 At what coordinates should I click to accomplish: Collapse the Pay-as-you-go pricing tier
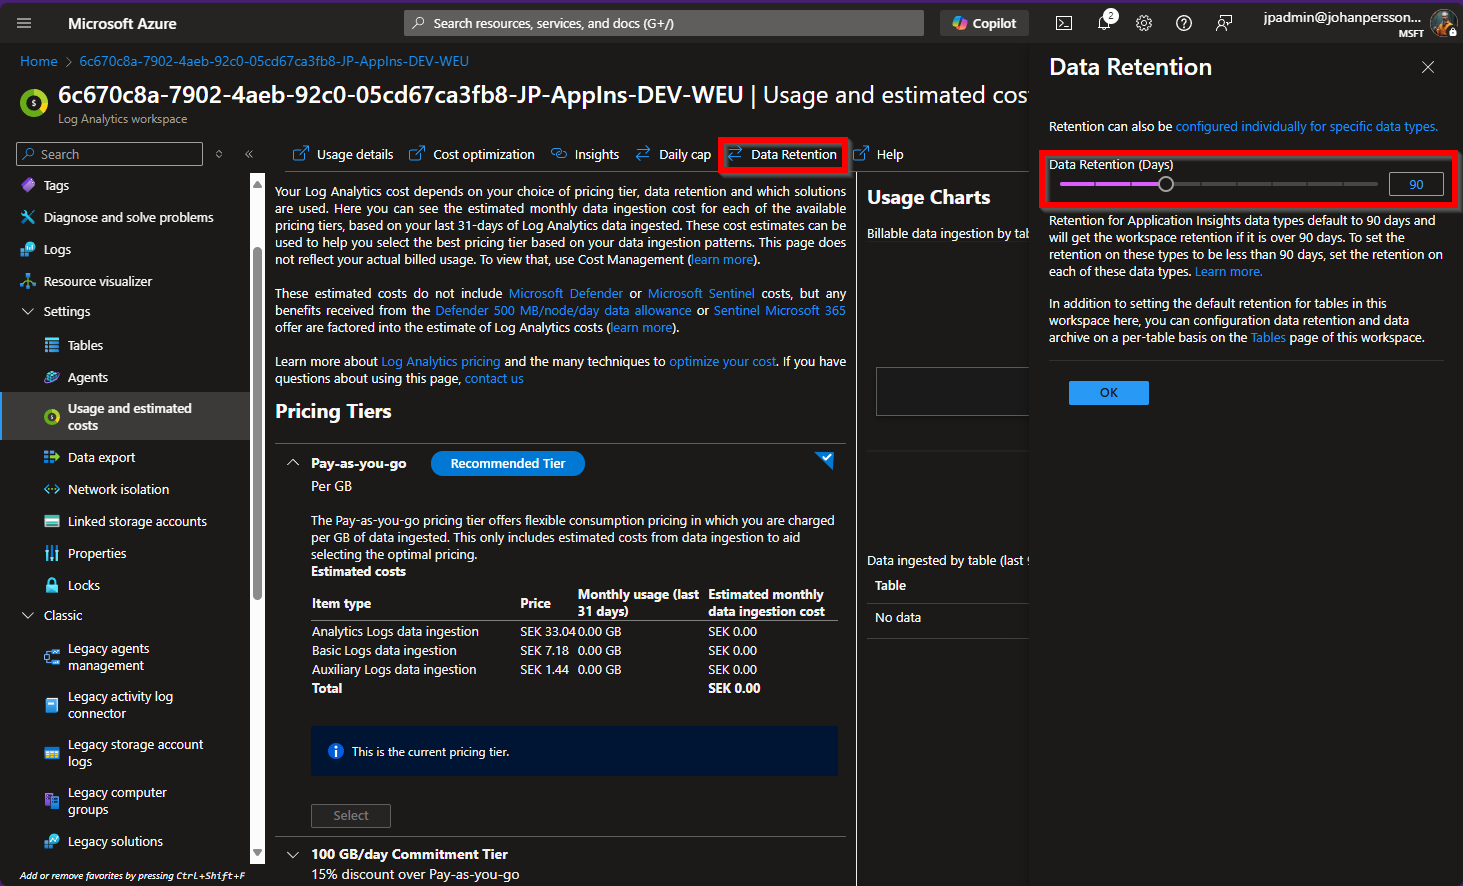(293, 463)
